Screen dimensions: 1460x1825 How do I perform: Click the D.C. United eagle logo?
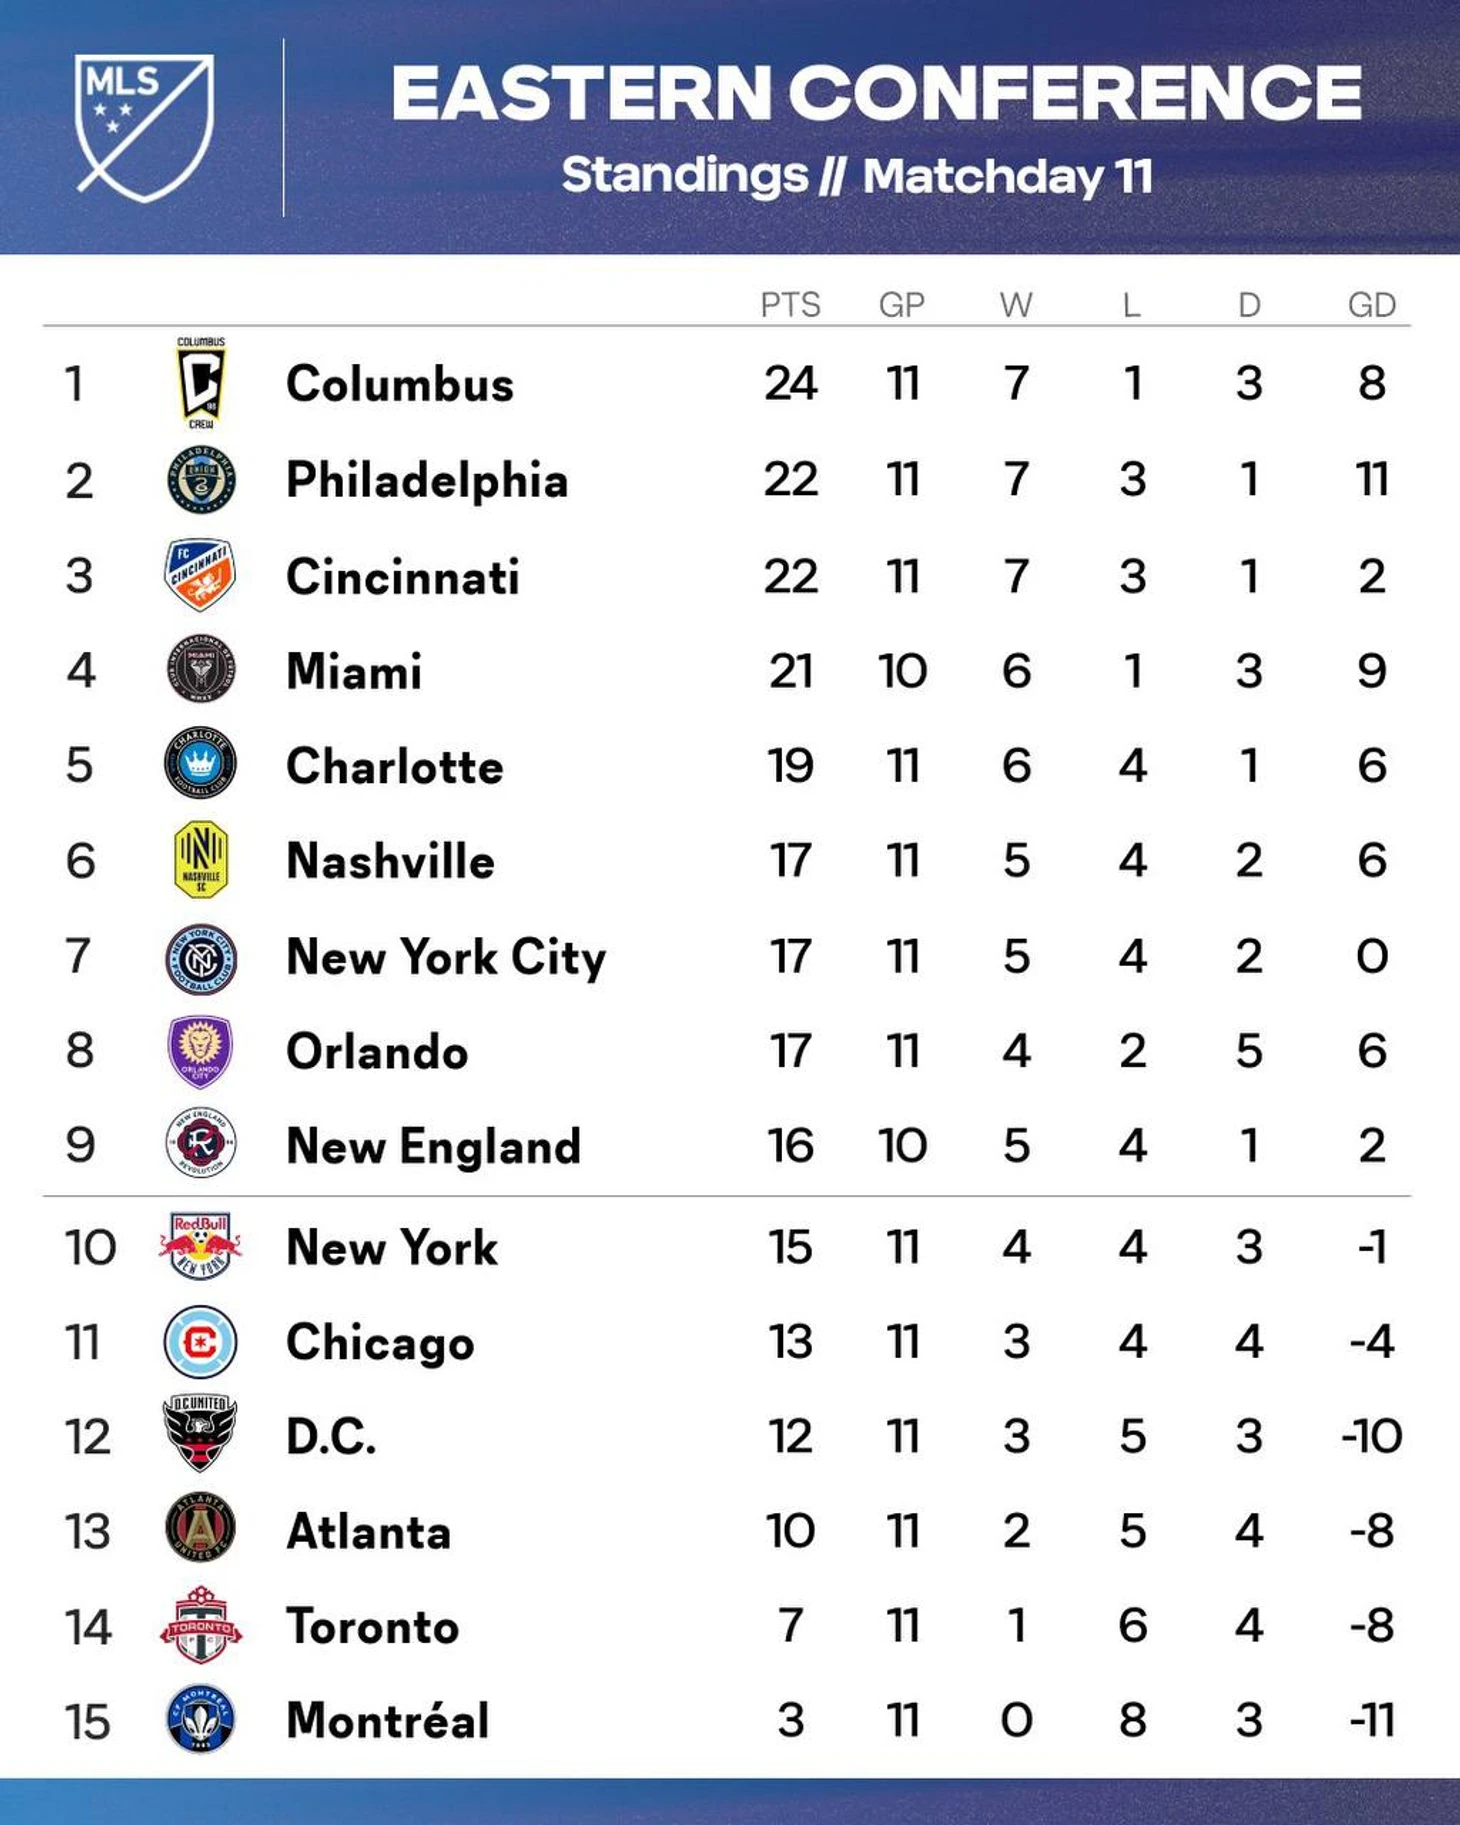coord(199,1434)
